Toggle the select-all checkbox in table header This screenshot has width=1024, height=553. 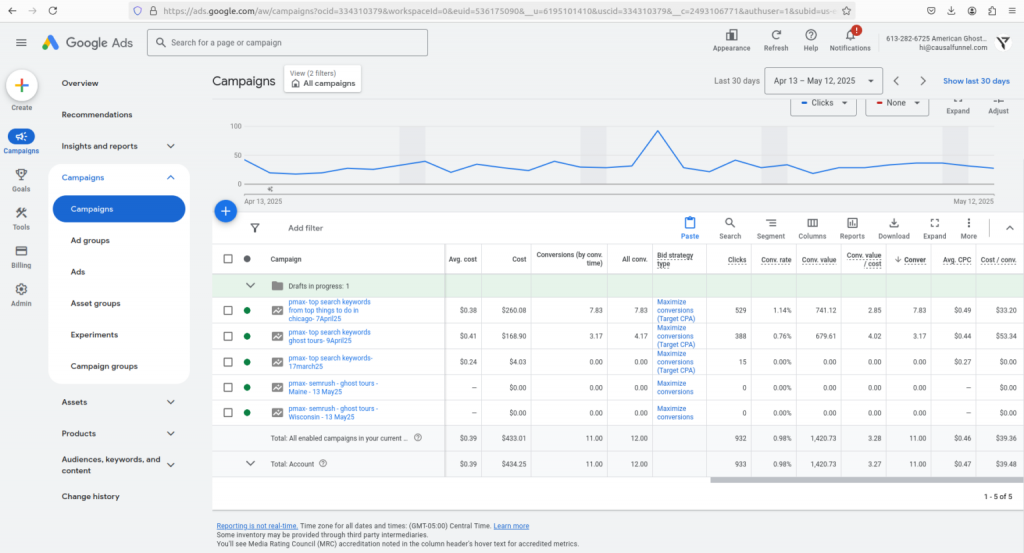tap(228, 259)
